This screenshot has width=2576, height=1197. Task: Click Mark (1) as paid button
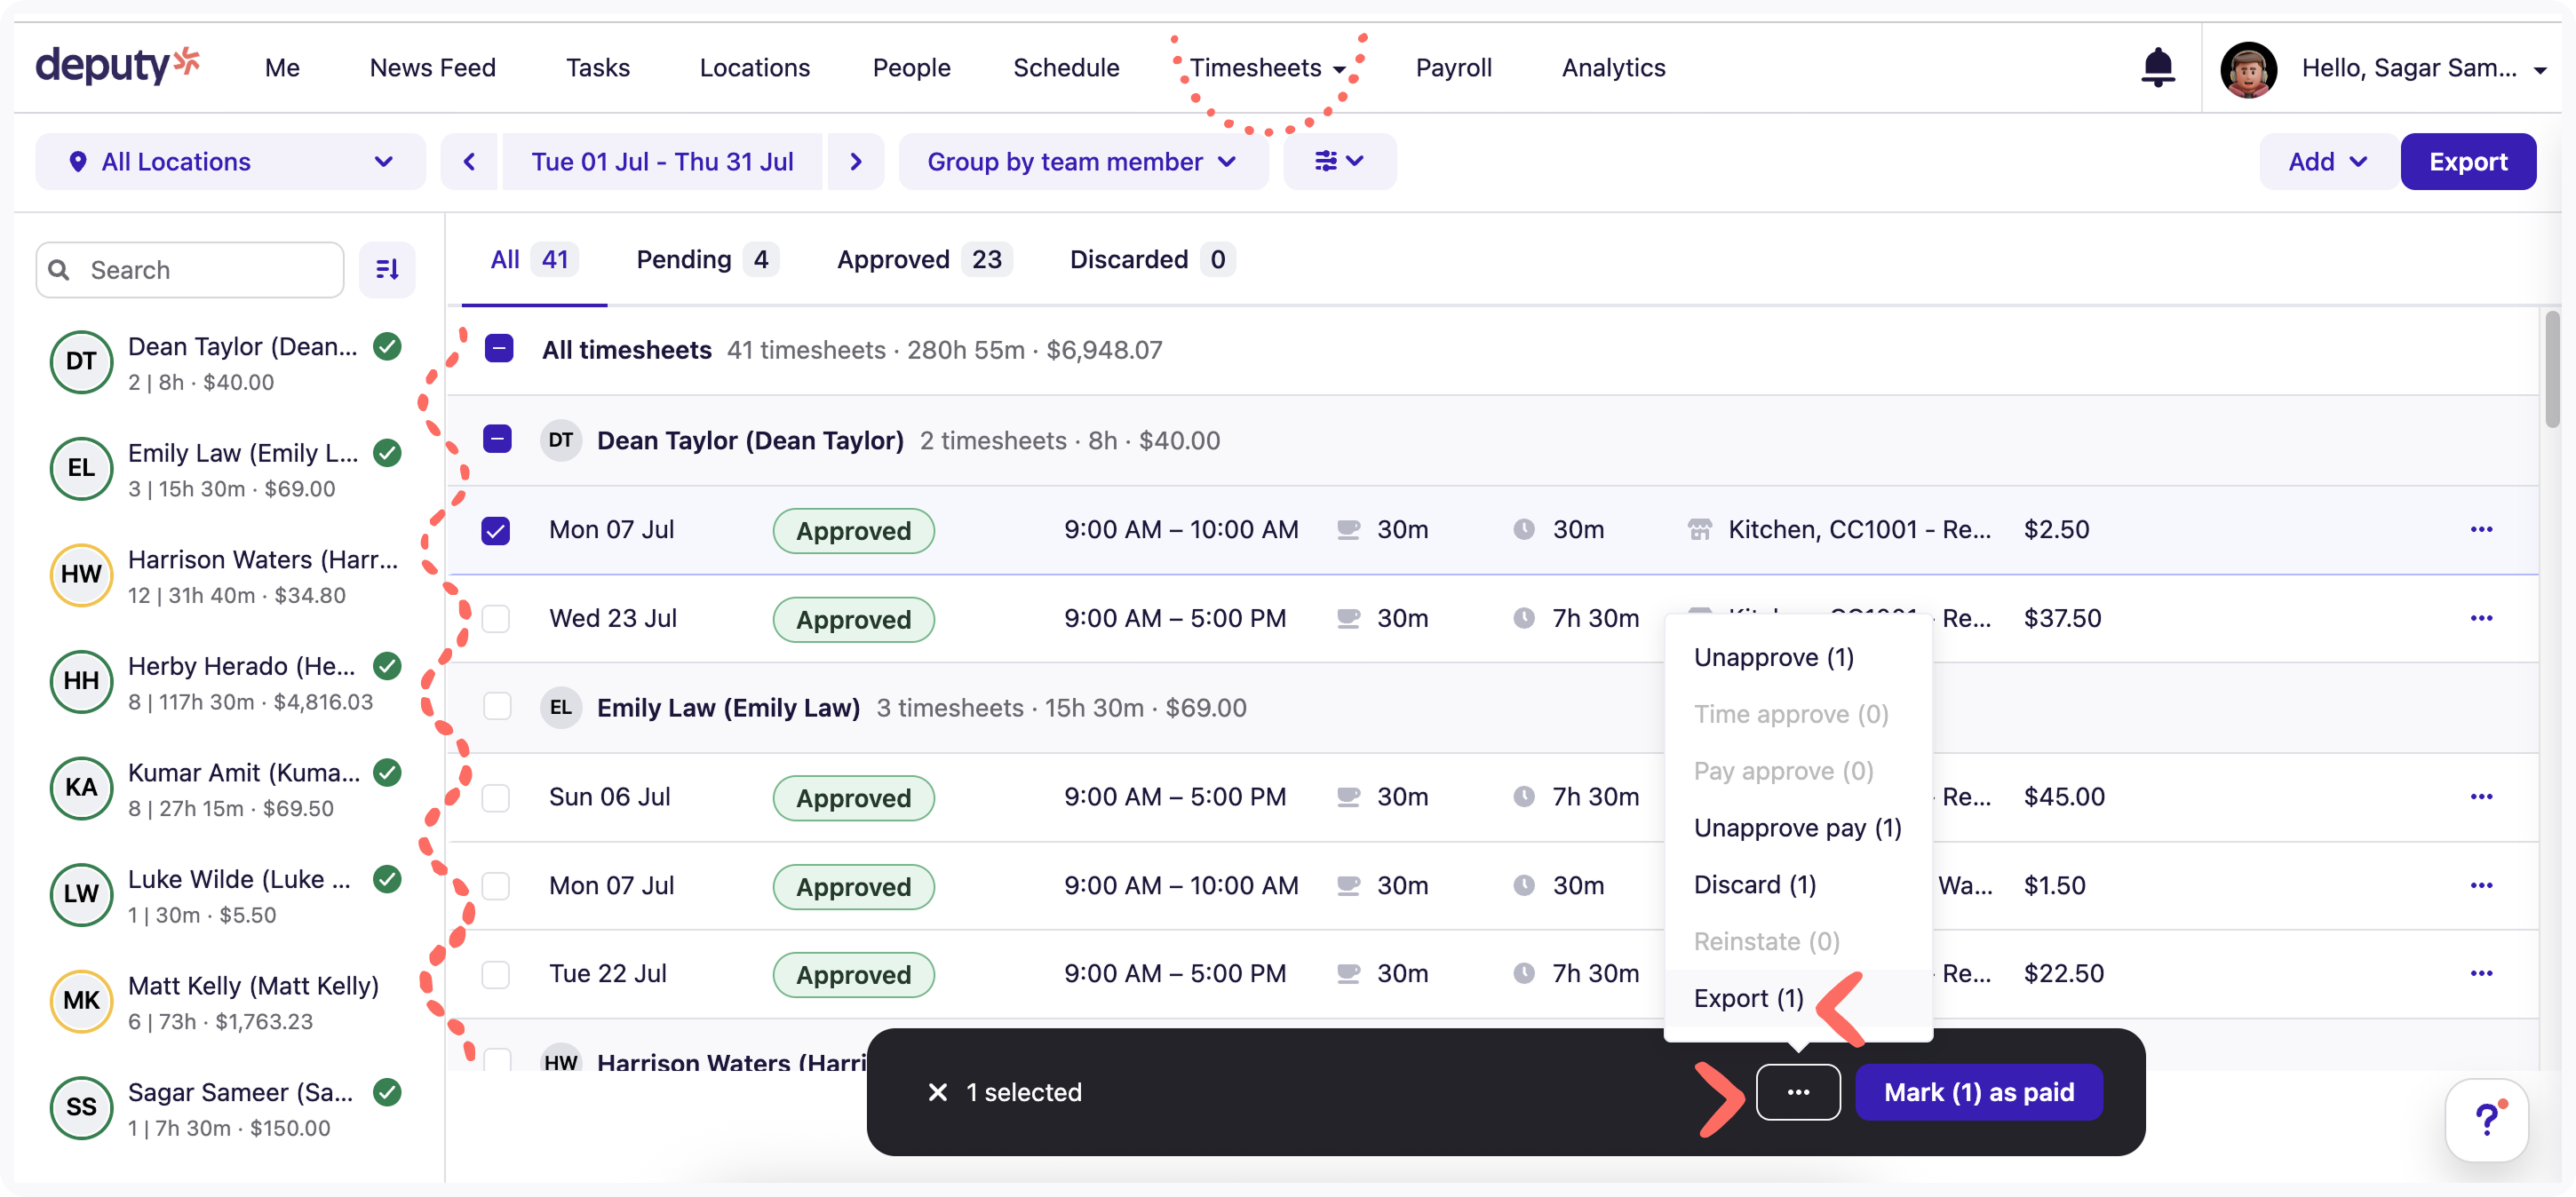1978,1092
